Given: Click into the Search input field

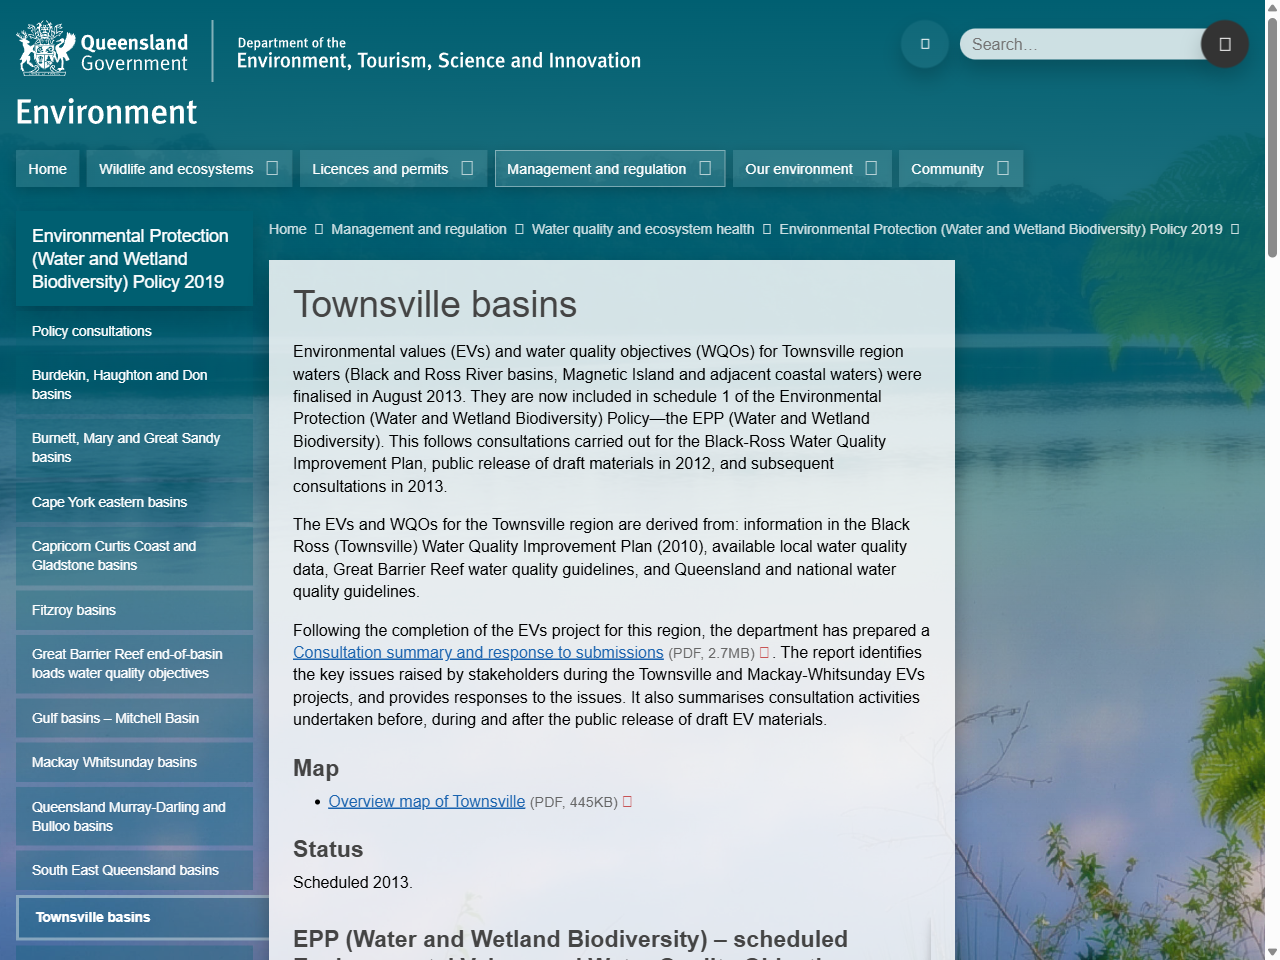Looking at the screenshot, I should [1080, 44].
